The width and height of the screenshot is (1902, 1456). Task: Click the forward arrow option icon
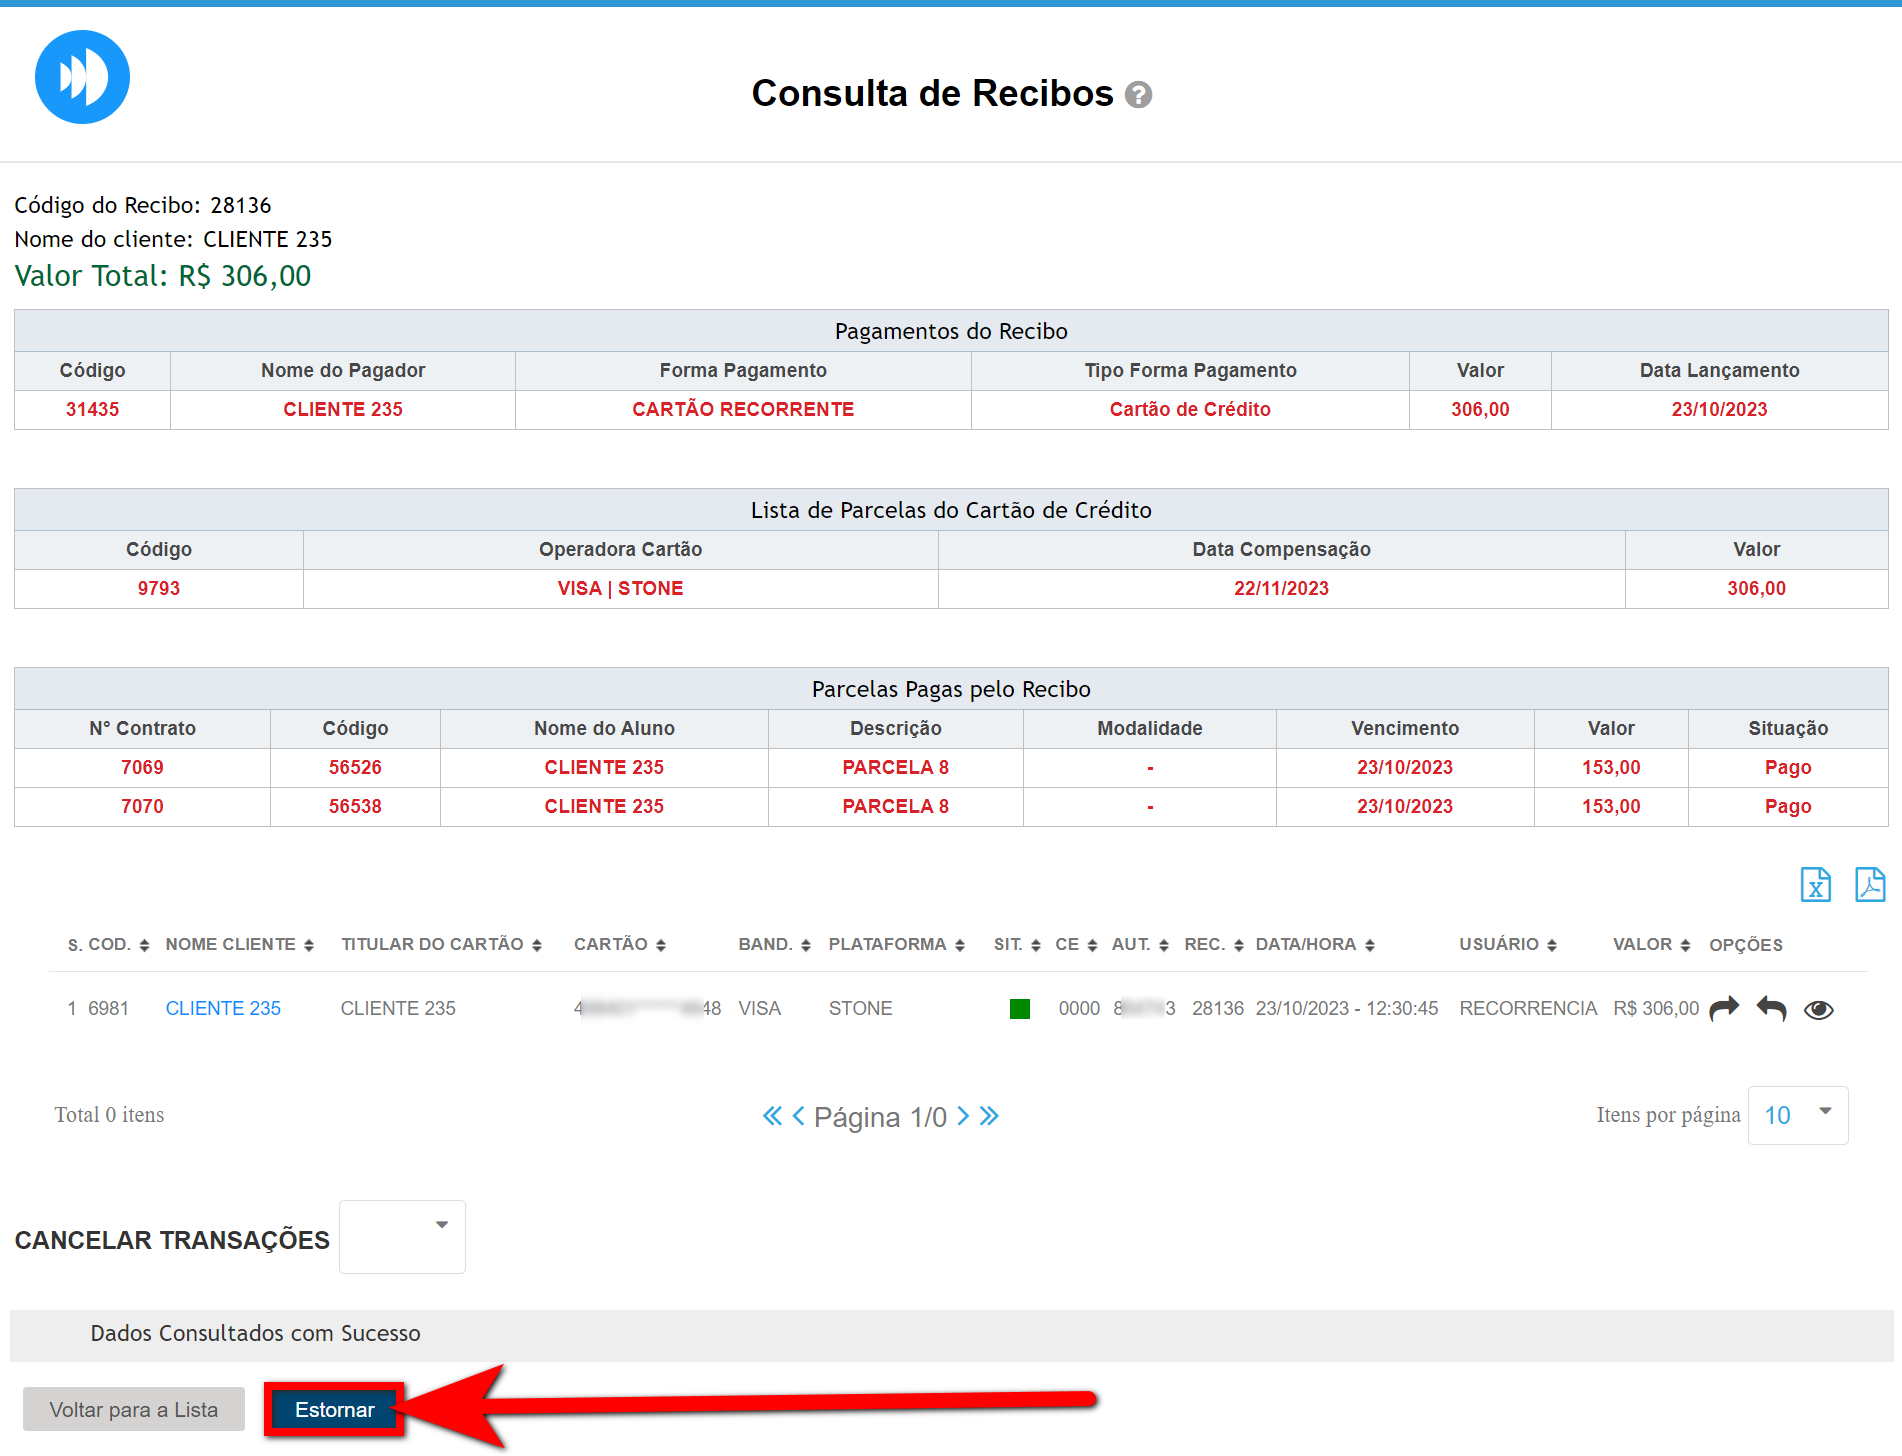(x=1724, y=1008)
